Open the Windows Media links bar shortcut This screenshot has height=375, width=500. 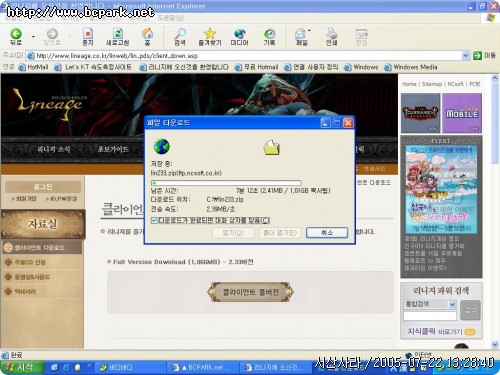(411, 67)
